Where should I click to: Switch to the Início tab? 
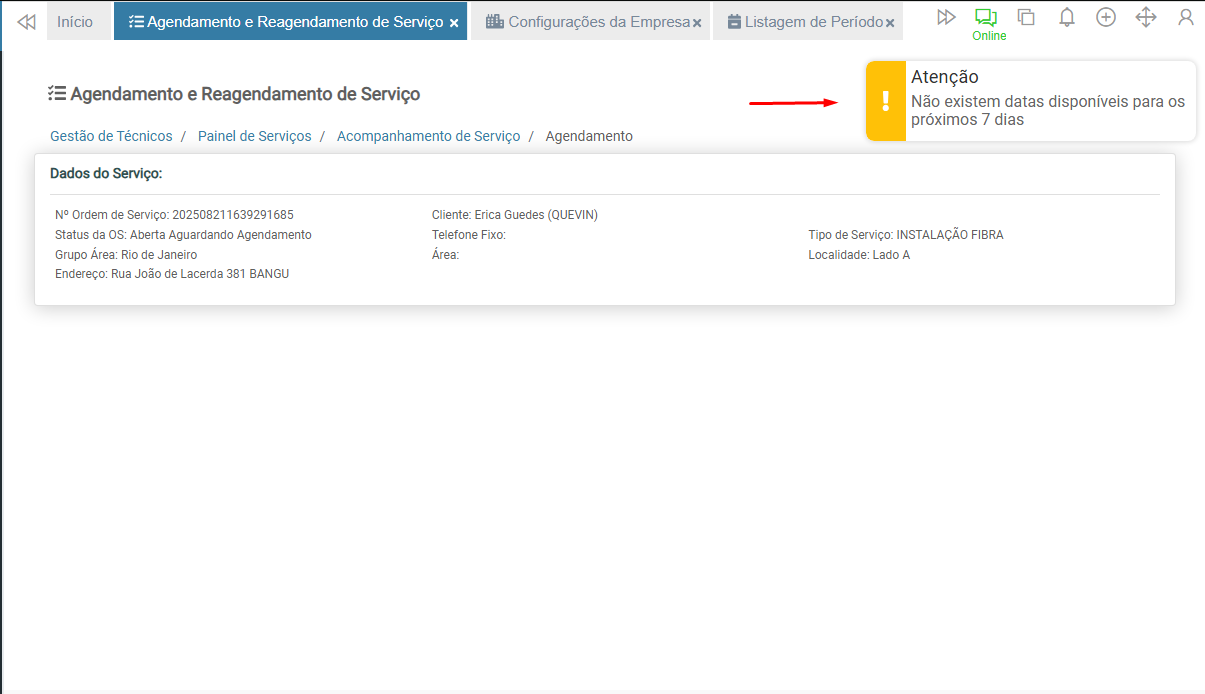[x=75, y=22]
